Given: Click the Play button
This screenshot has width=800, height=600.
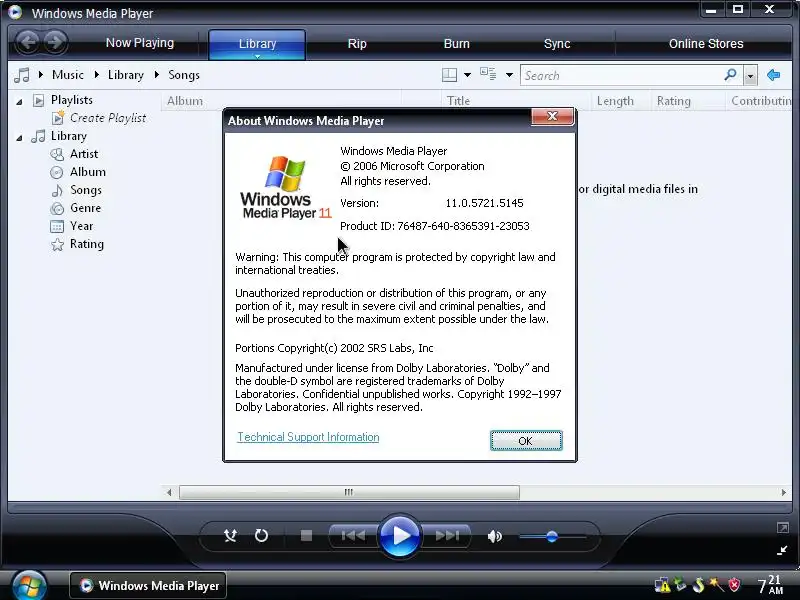Looking at the screenshot, I should [x=400, y=536].
